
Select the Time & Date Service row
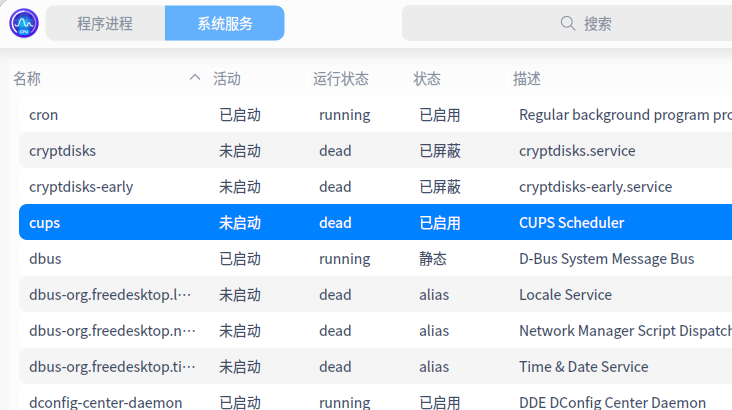point(583,367)
